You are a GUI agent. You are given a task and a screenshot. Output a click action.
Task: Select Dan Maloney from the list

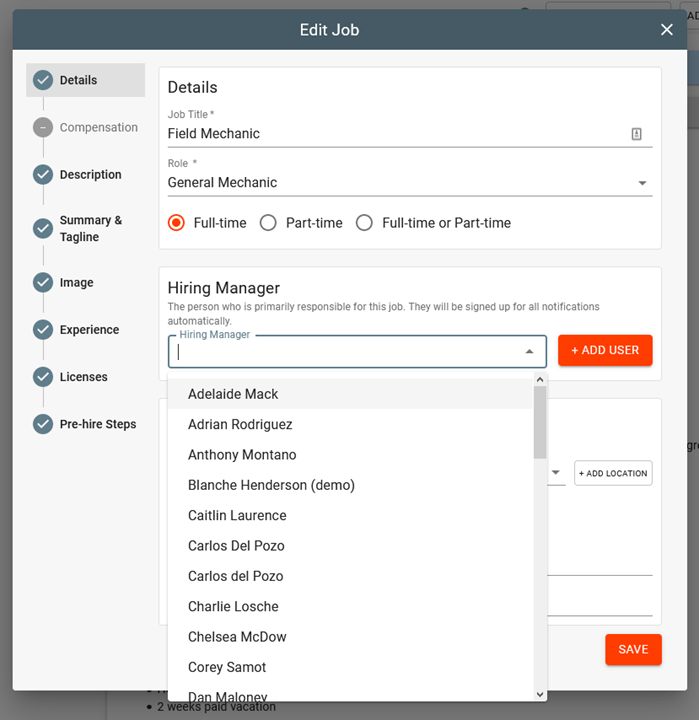pyautogui.click(x=350, y=692)
